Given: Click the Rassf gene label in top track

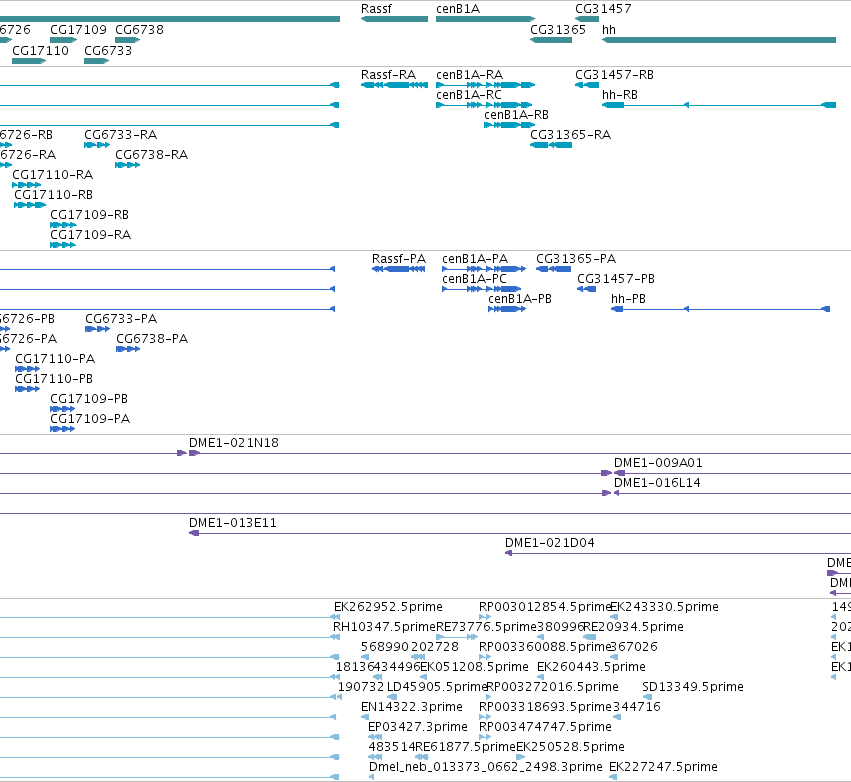Looking at the screenshot, I should [x=376, y=9].
